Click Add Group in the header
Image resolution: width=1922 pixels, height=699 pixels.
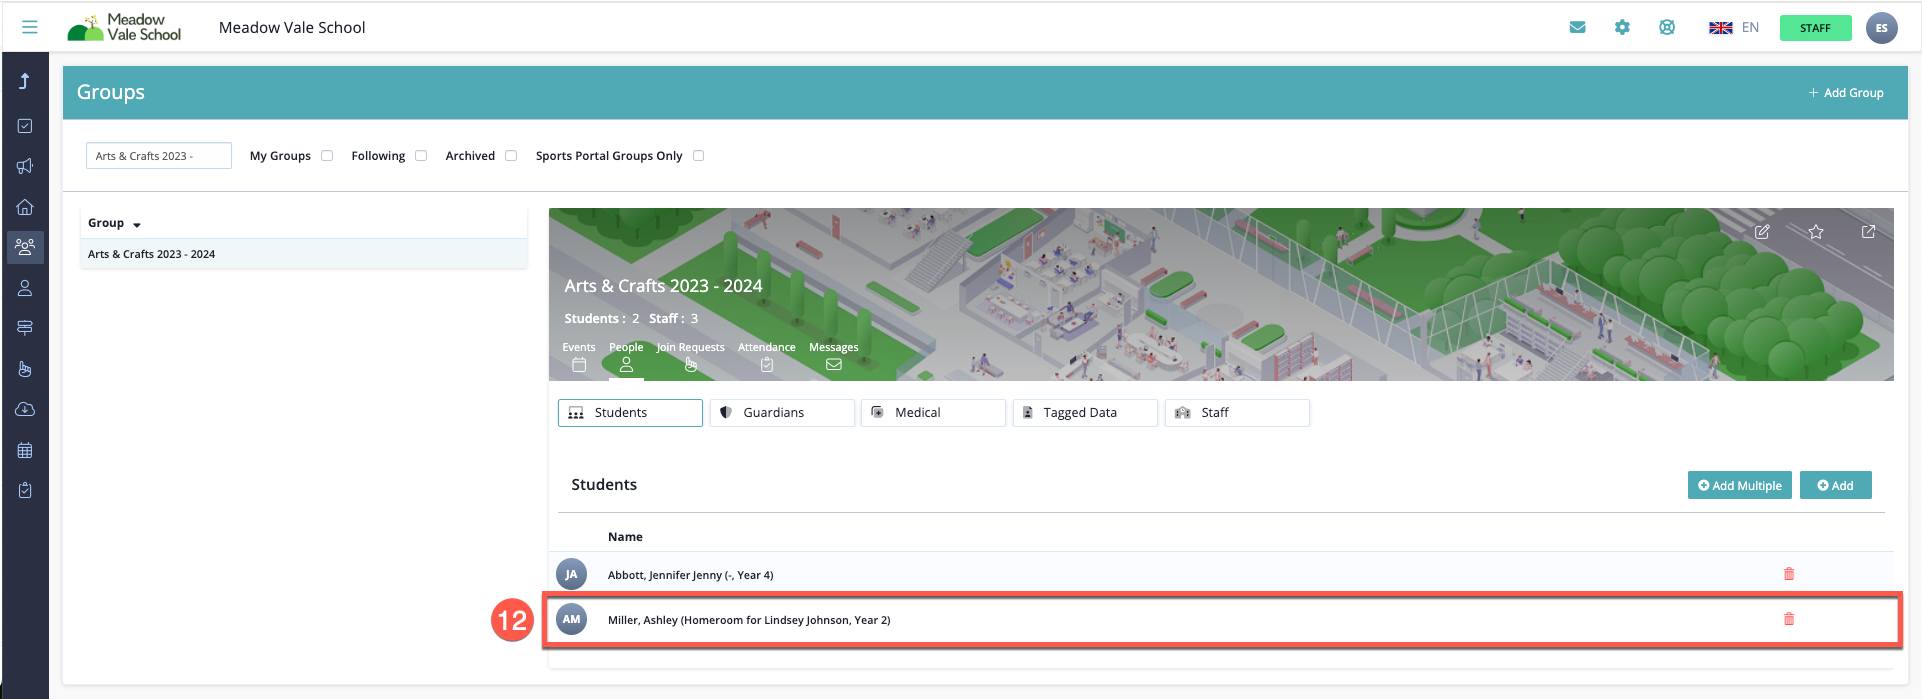point(1845,93)
